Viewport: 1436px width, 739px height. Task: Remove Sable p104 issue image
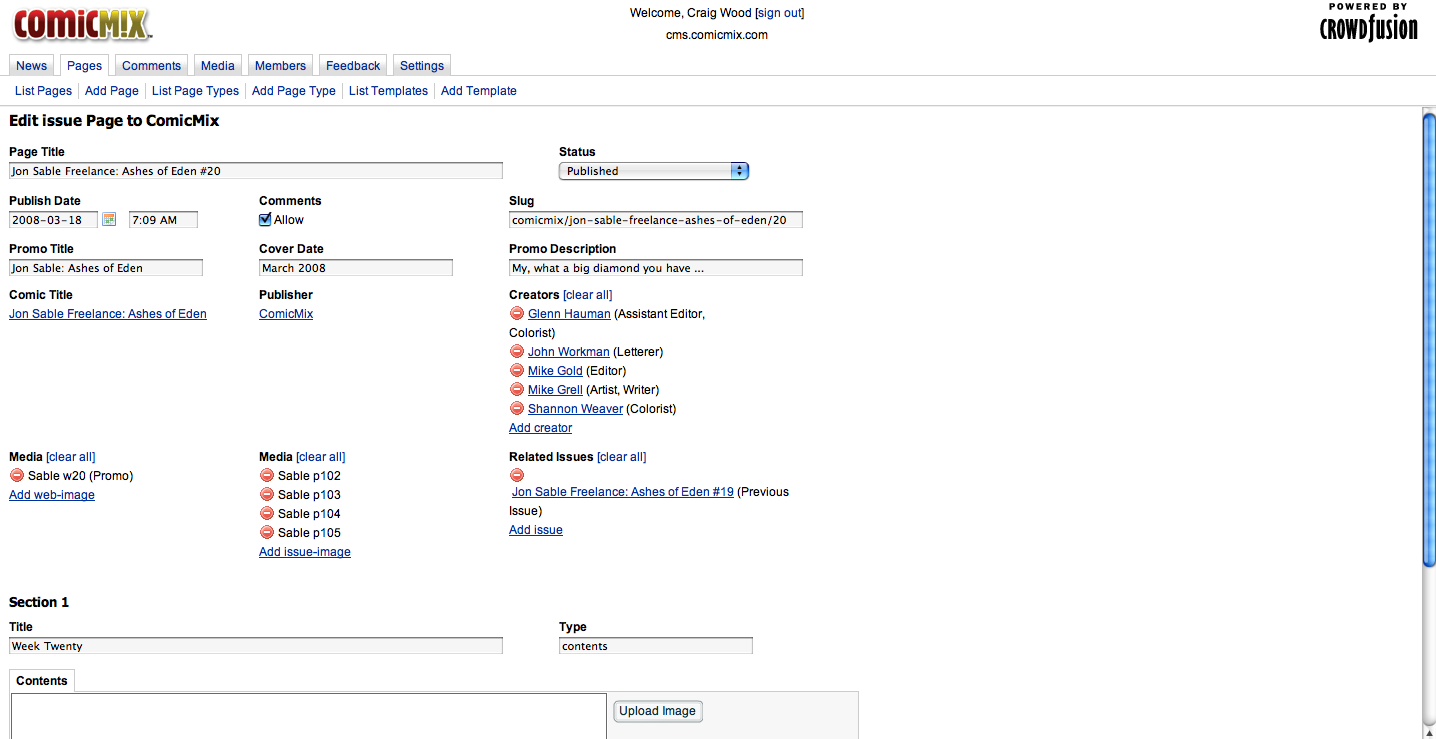point(267,514)
